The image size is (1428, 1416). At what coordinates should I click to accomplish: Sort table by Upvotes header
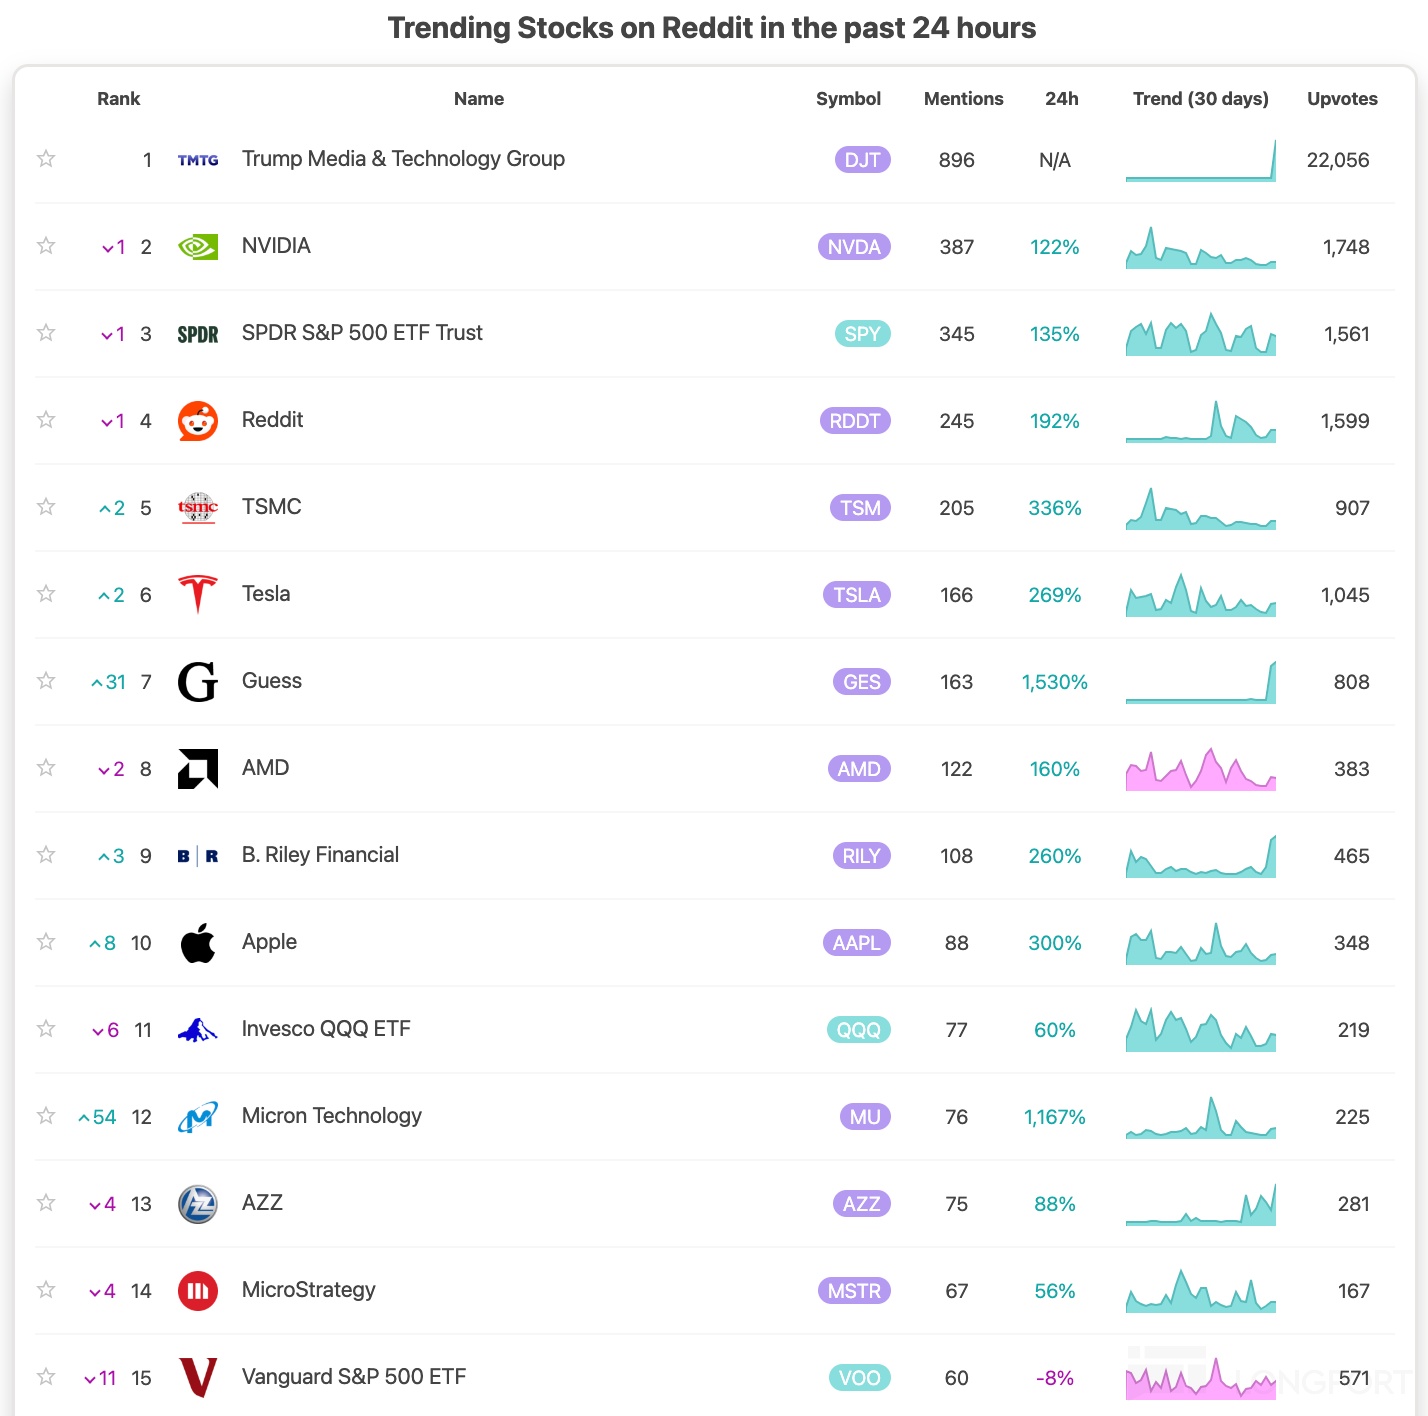(x=1342, y=99)
